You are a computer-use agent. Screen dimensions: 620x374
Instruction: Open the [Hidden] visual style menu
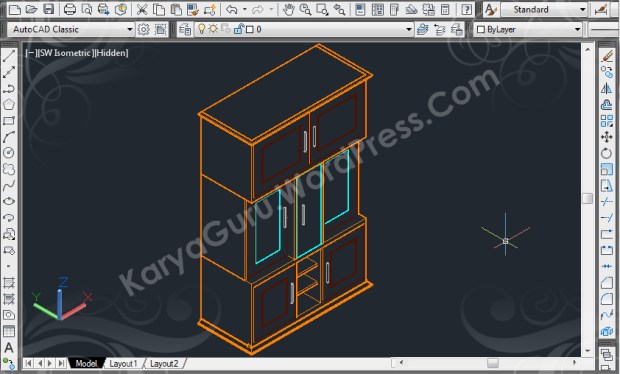coord(112,53)
